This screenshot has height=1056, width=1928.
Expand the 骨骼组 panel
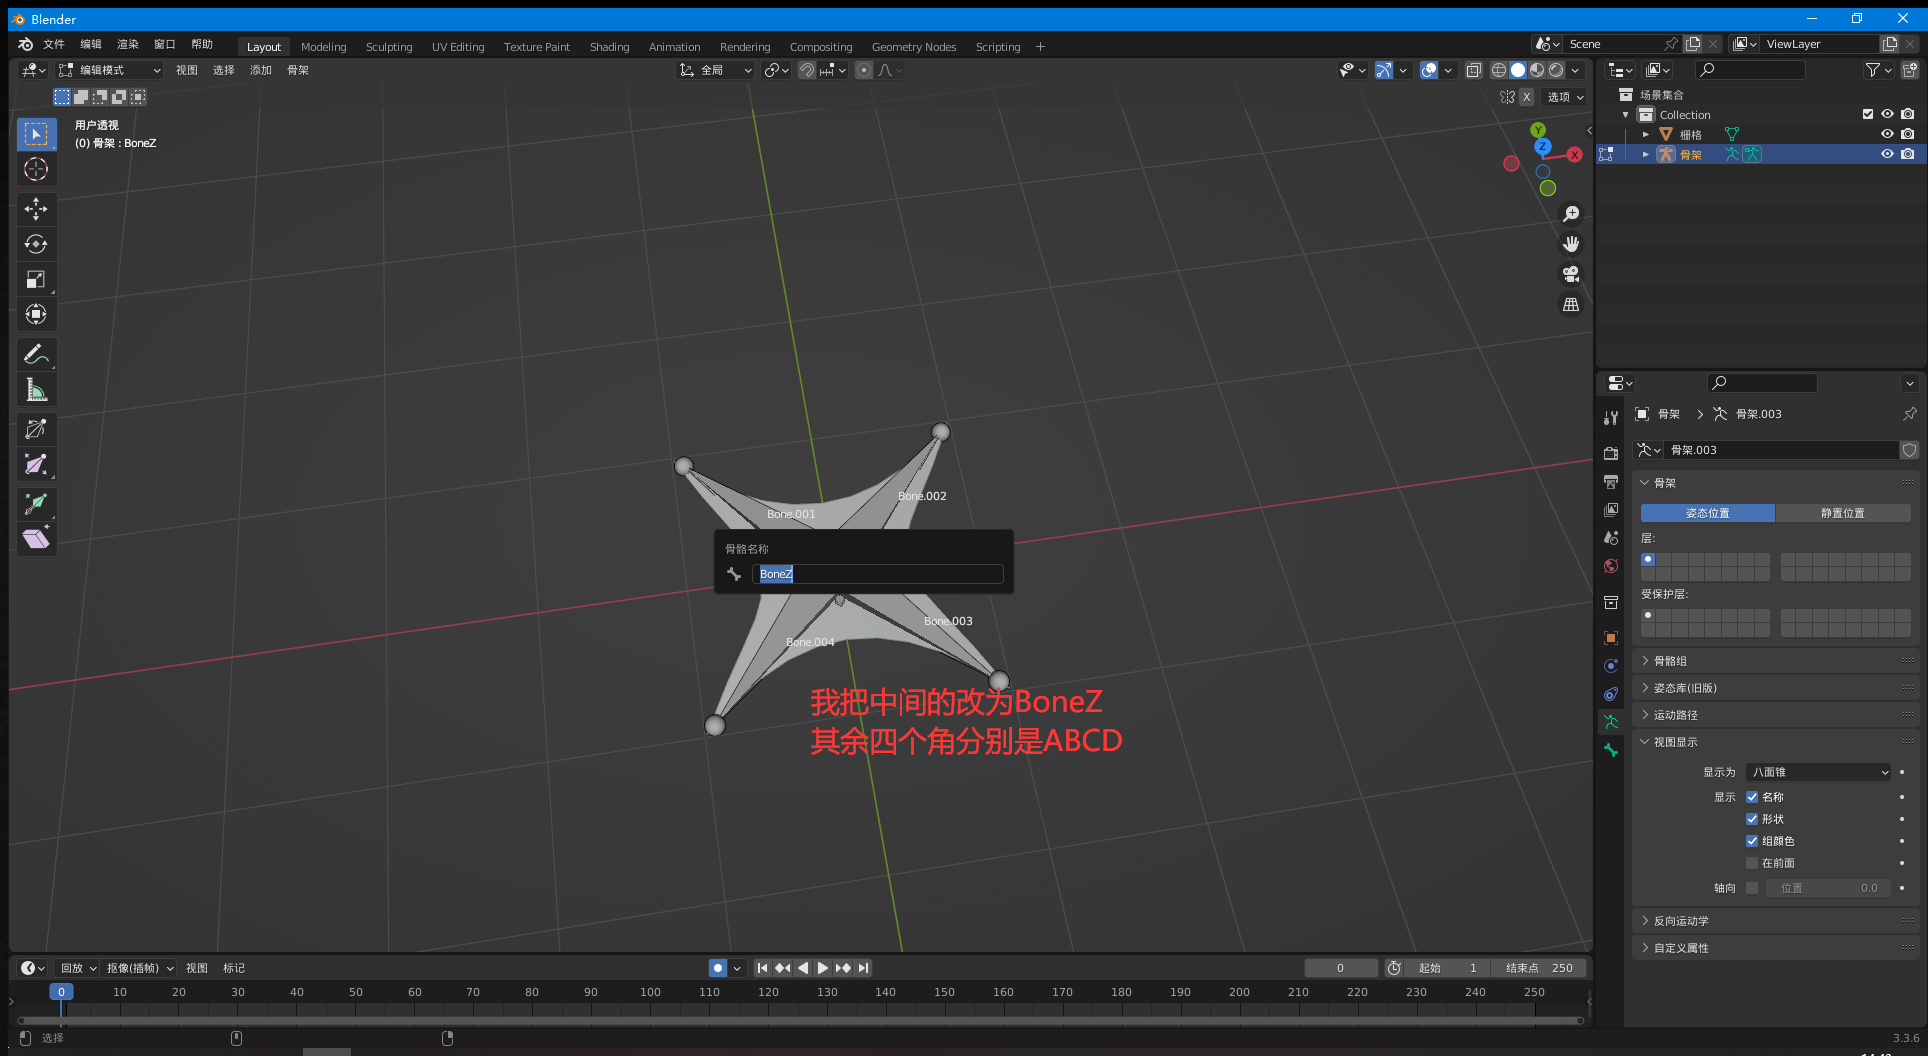coord(1670,661)
